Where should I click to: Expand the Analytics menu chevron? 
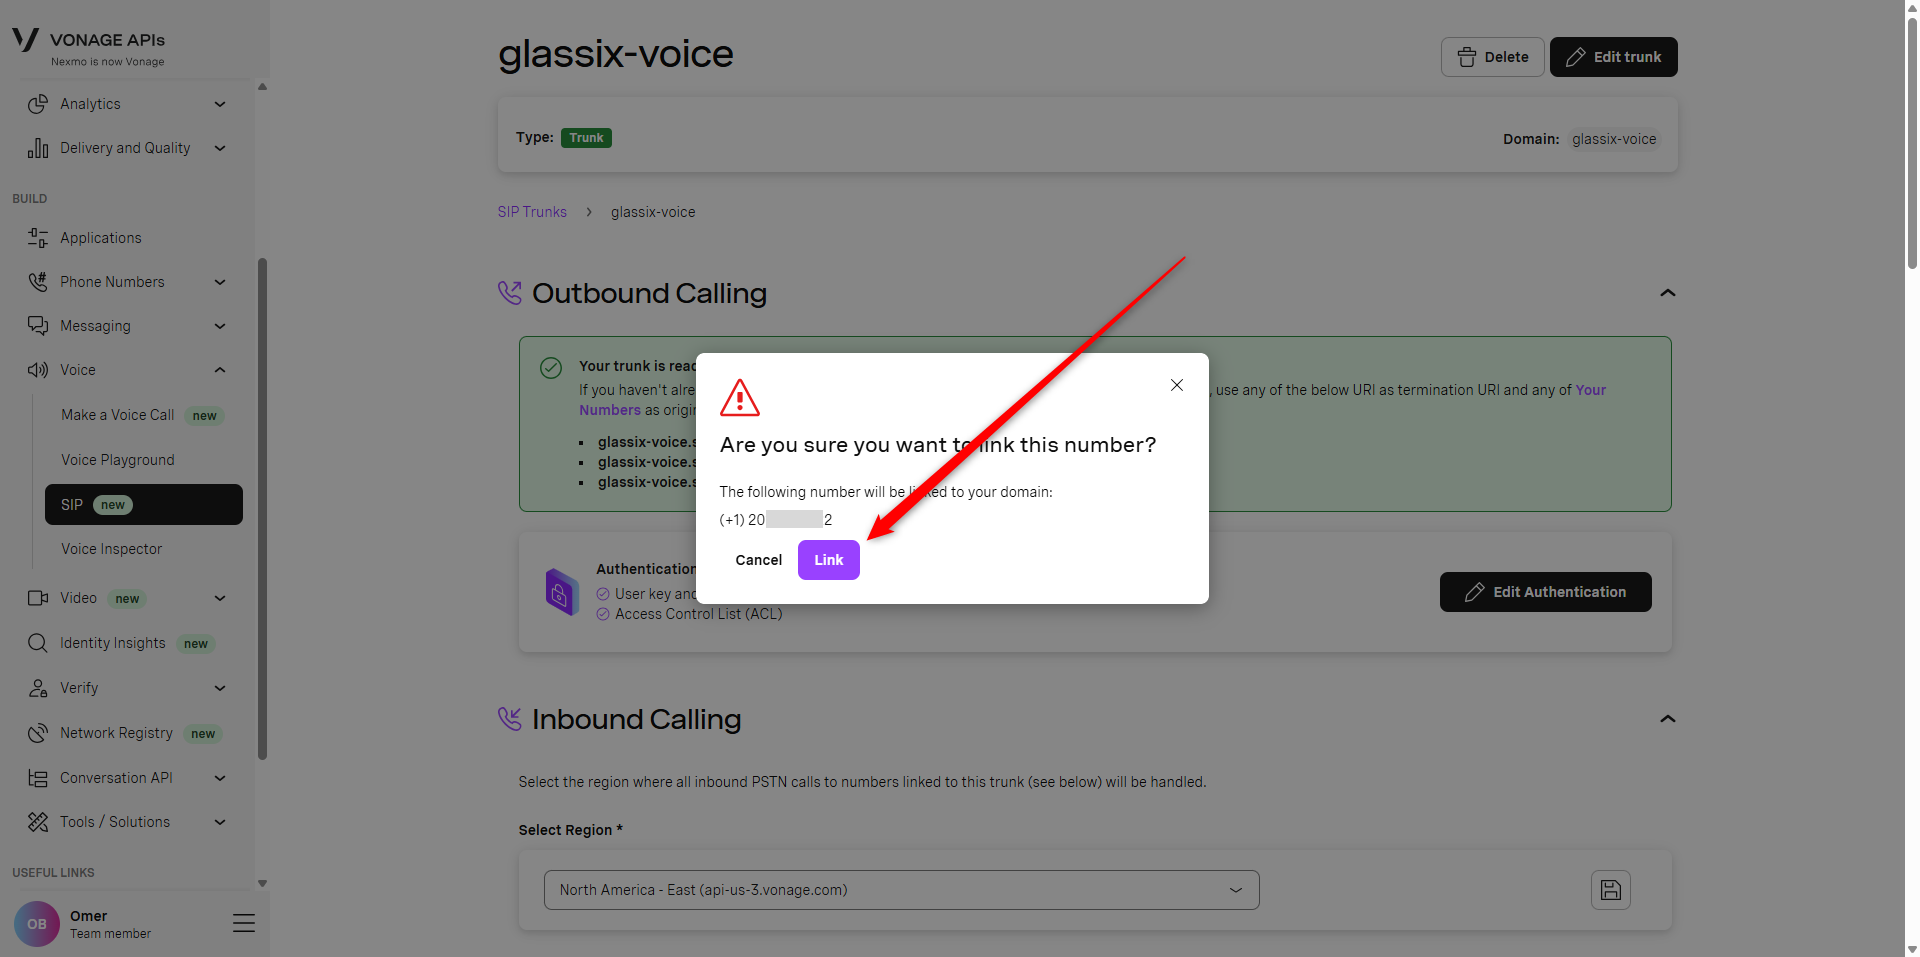point(220,104)
